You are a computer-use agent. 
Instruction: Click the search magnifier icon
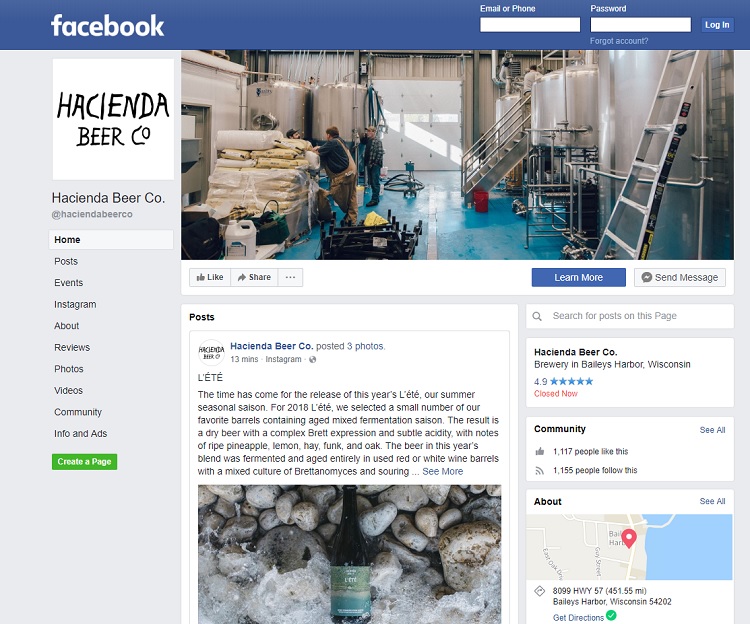(537, 317)
